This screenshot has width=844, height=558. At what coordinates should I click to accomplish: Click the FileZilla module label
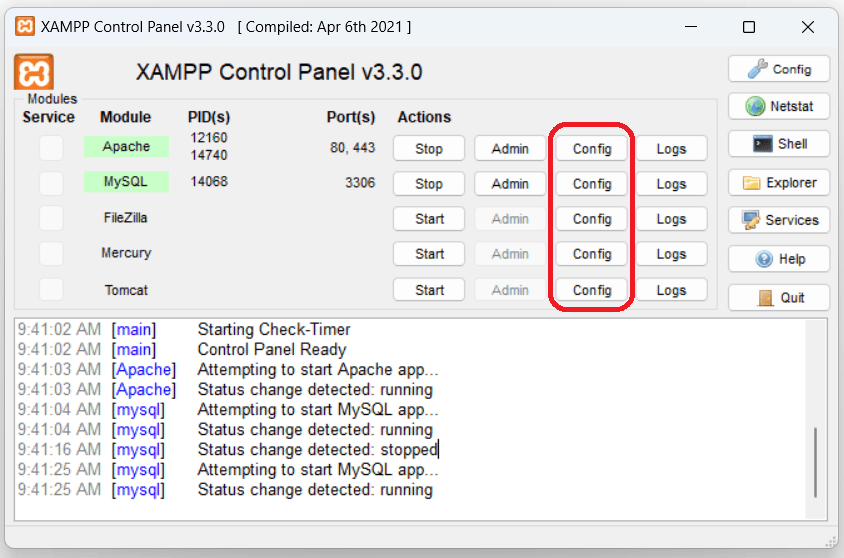click(125, 217)
